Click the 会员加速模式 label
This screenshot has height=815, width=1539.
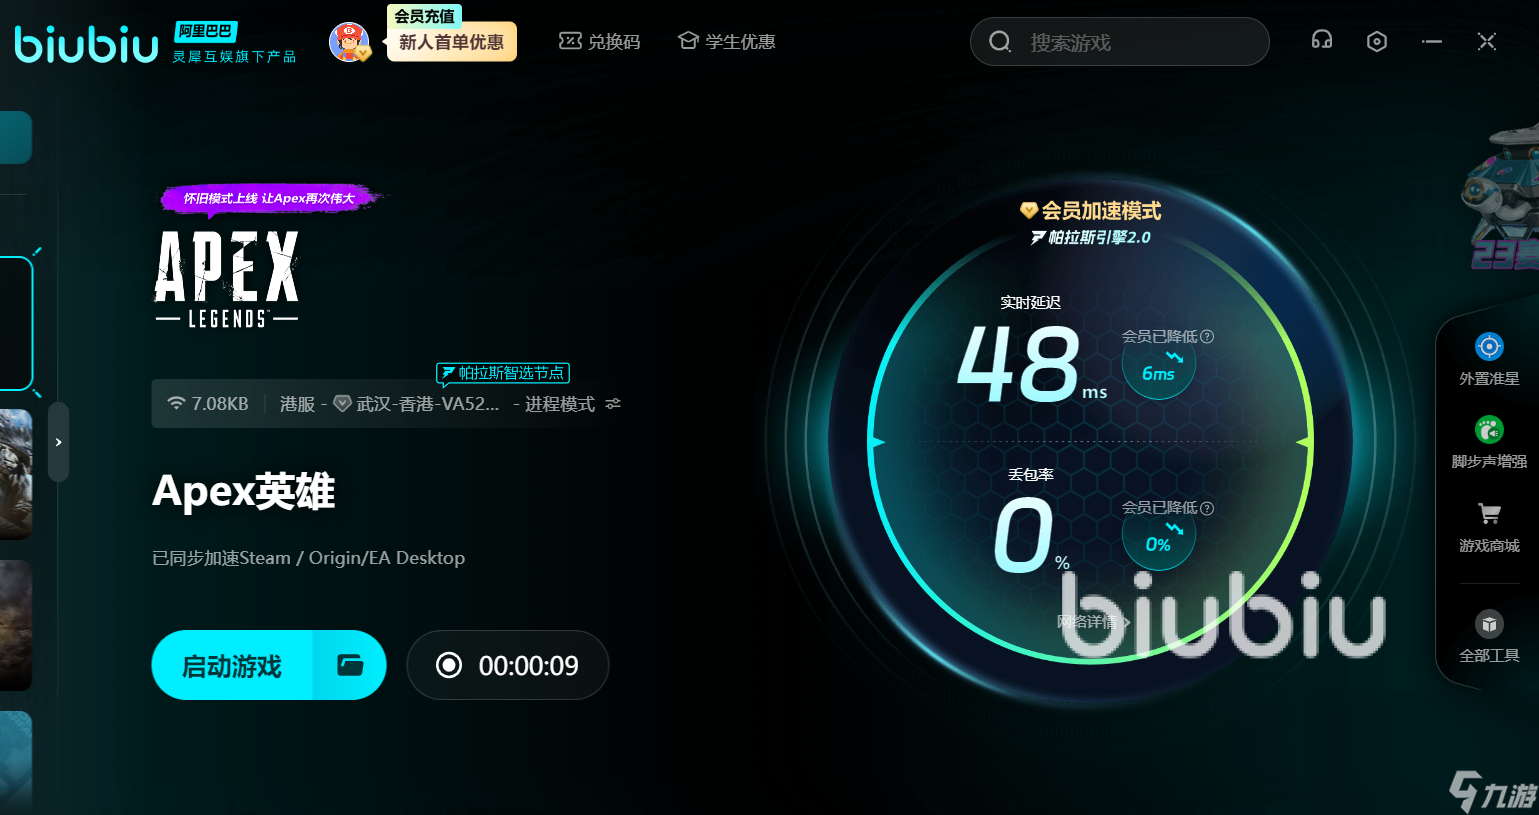pyautogui.click(x=1091, y=210)
